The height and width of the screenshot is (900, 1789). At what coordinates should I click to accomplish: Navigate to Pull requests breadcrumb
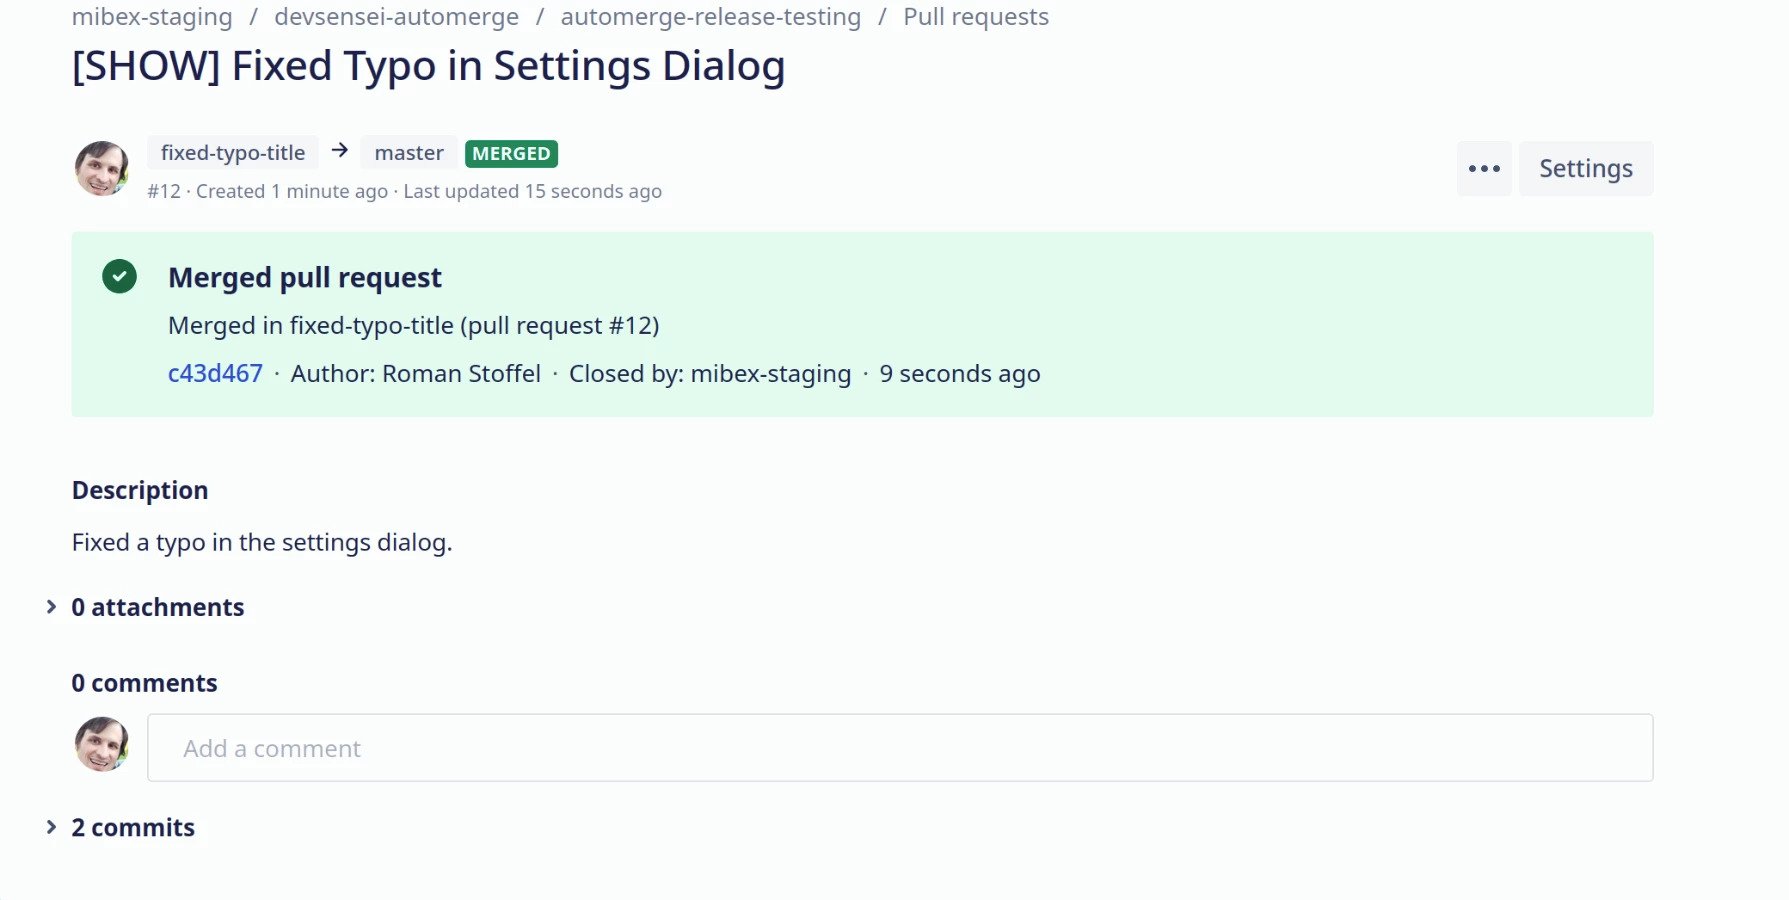pyautogui.click(x=976, y=17)
